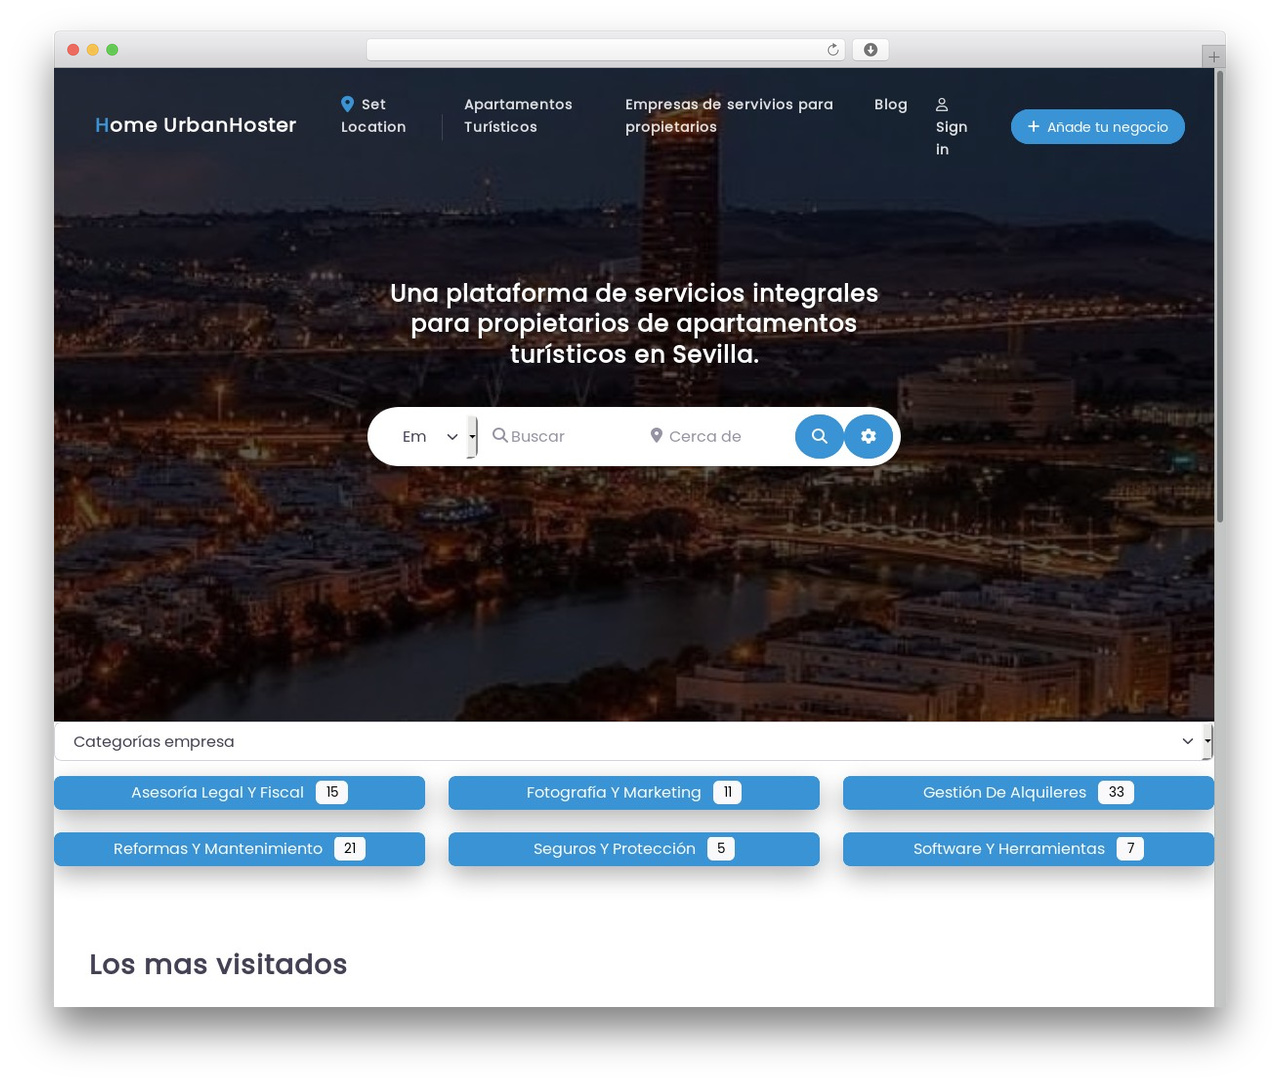Select Reformas Y Mantenimiento category
The width and height of the screenshot is (1280, 1084).
coord(239,849)
